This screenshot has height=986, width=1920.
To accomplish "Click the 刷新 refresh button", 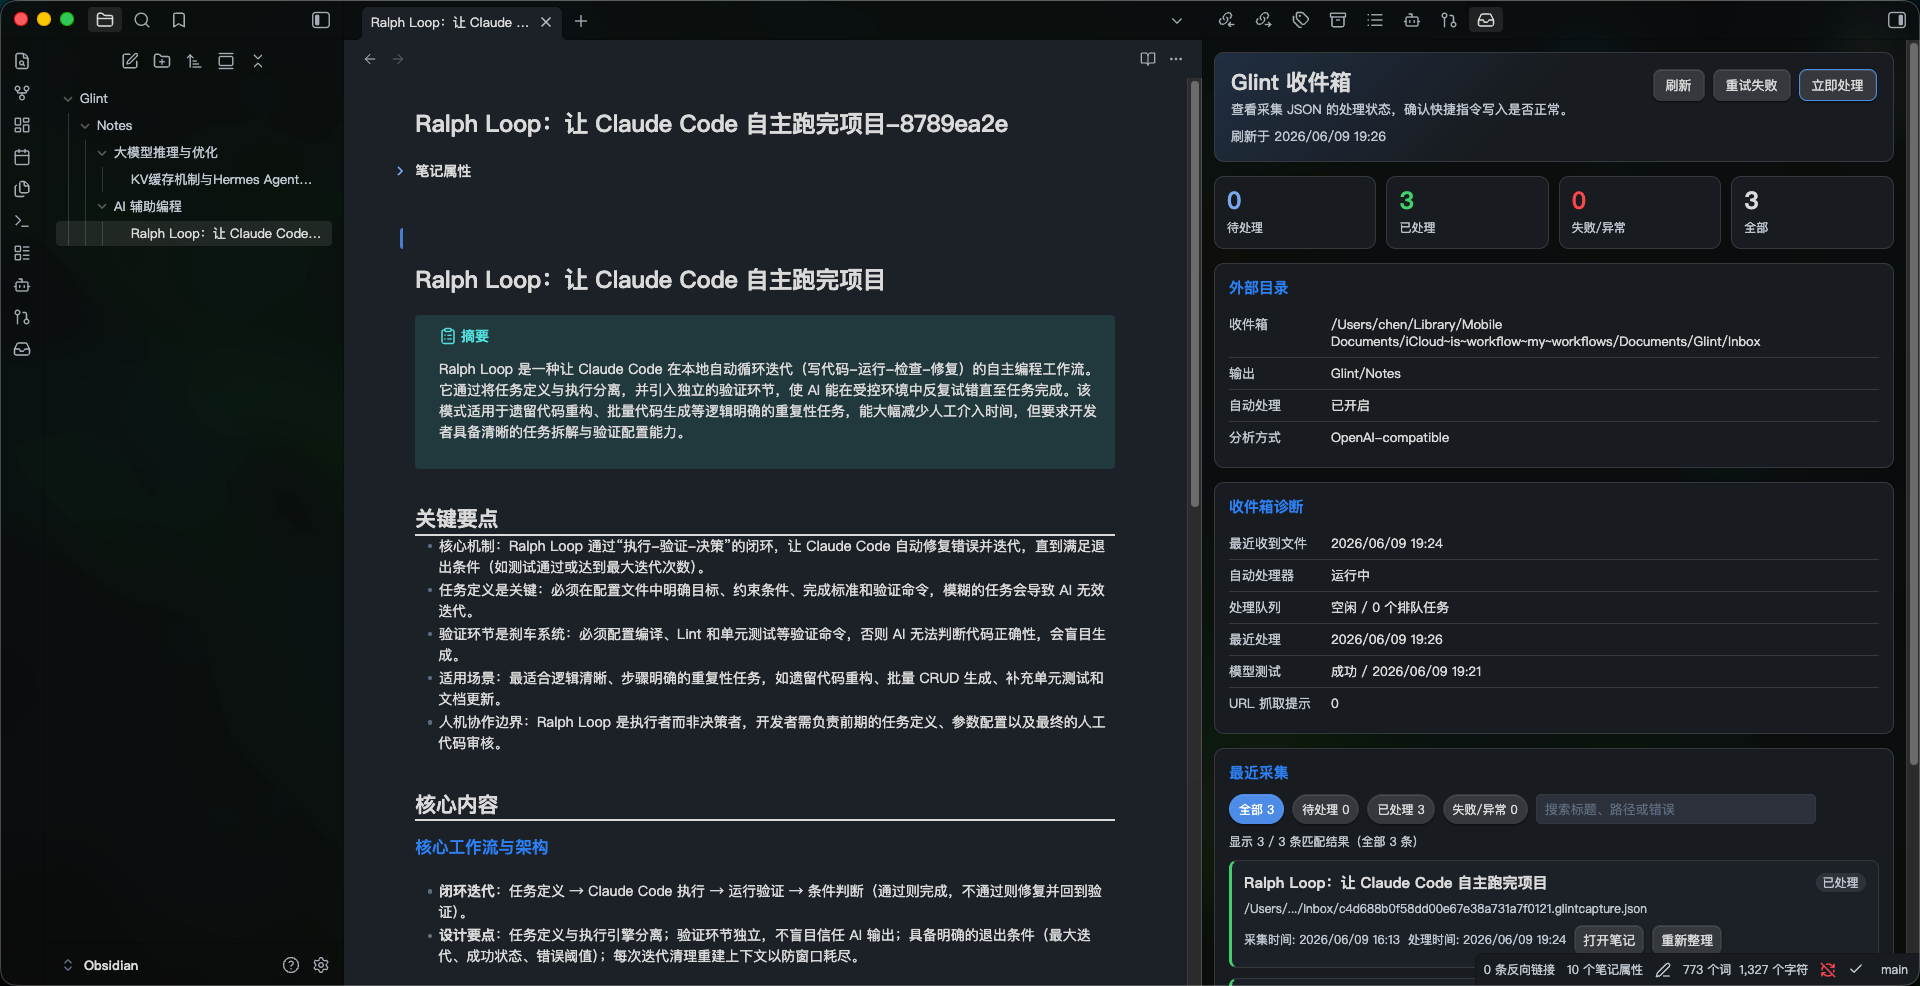I will 1678,85.
